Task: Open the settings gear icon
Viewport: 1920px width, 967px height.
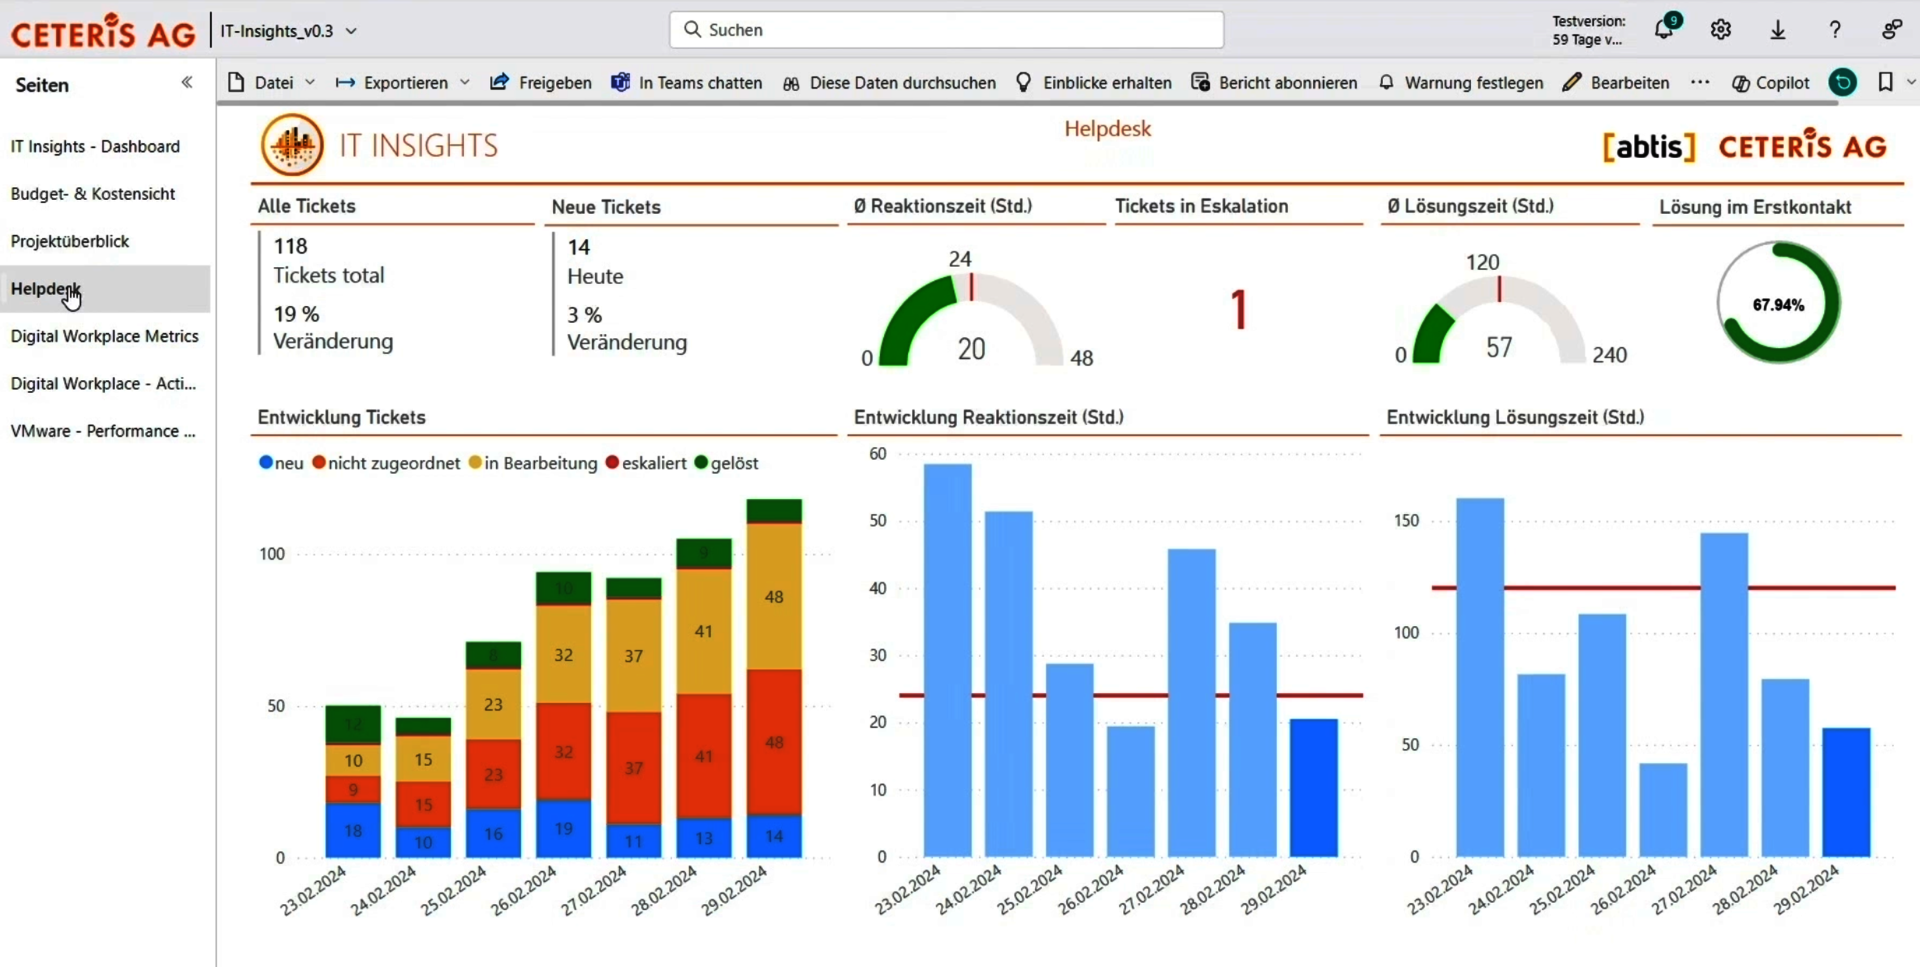Action: (x=1720, y=30)
